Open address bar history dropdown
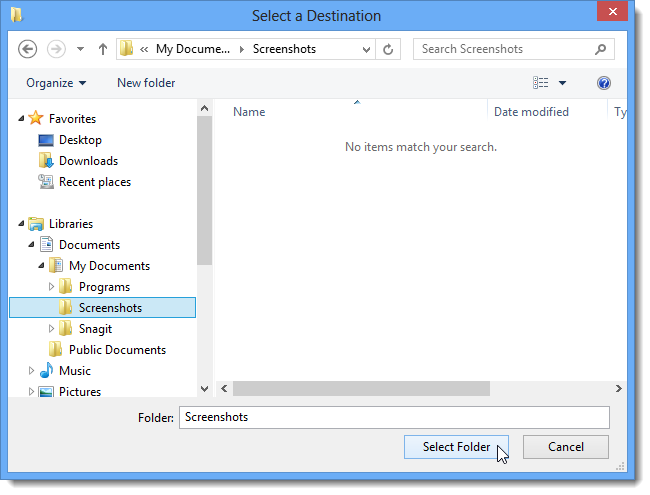 click(x=366, y=50)
